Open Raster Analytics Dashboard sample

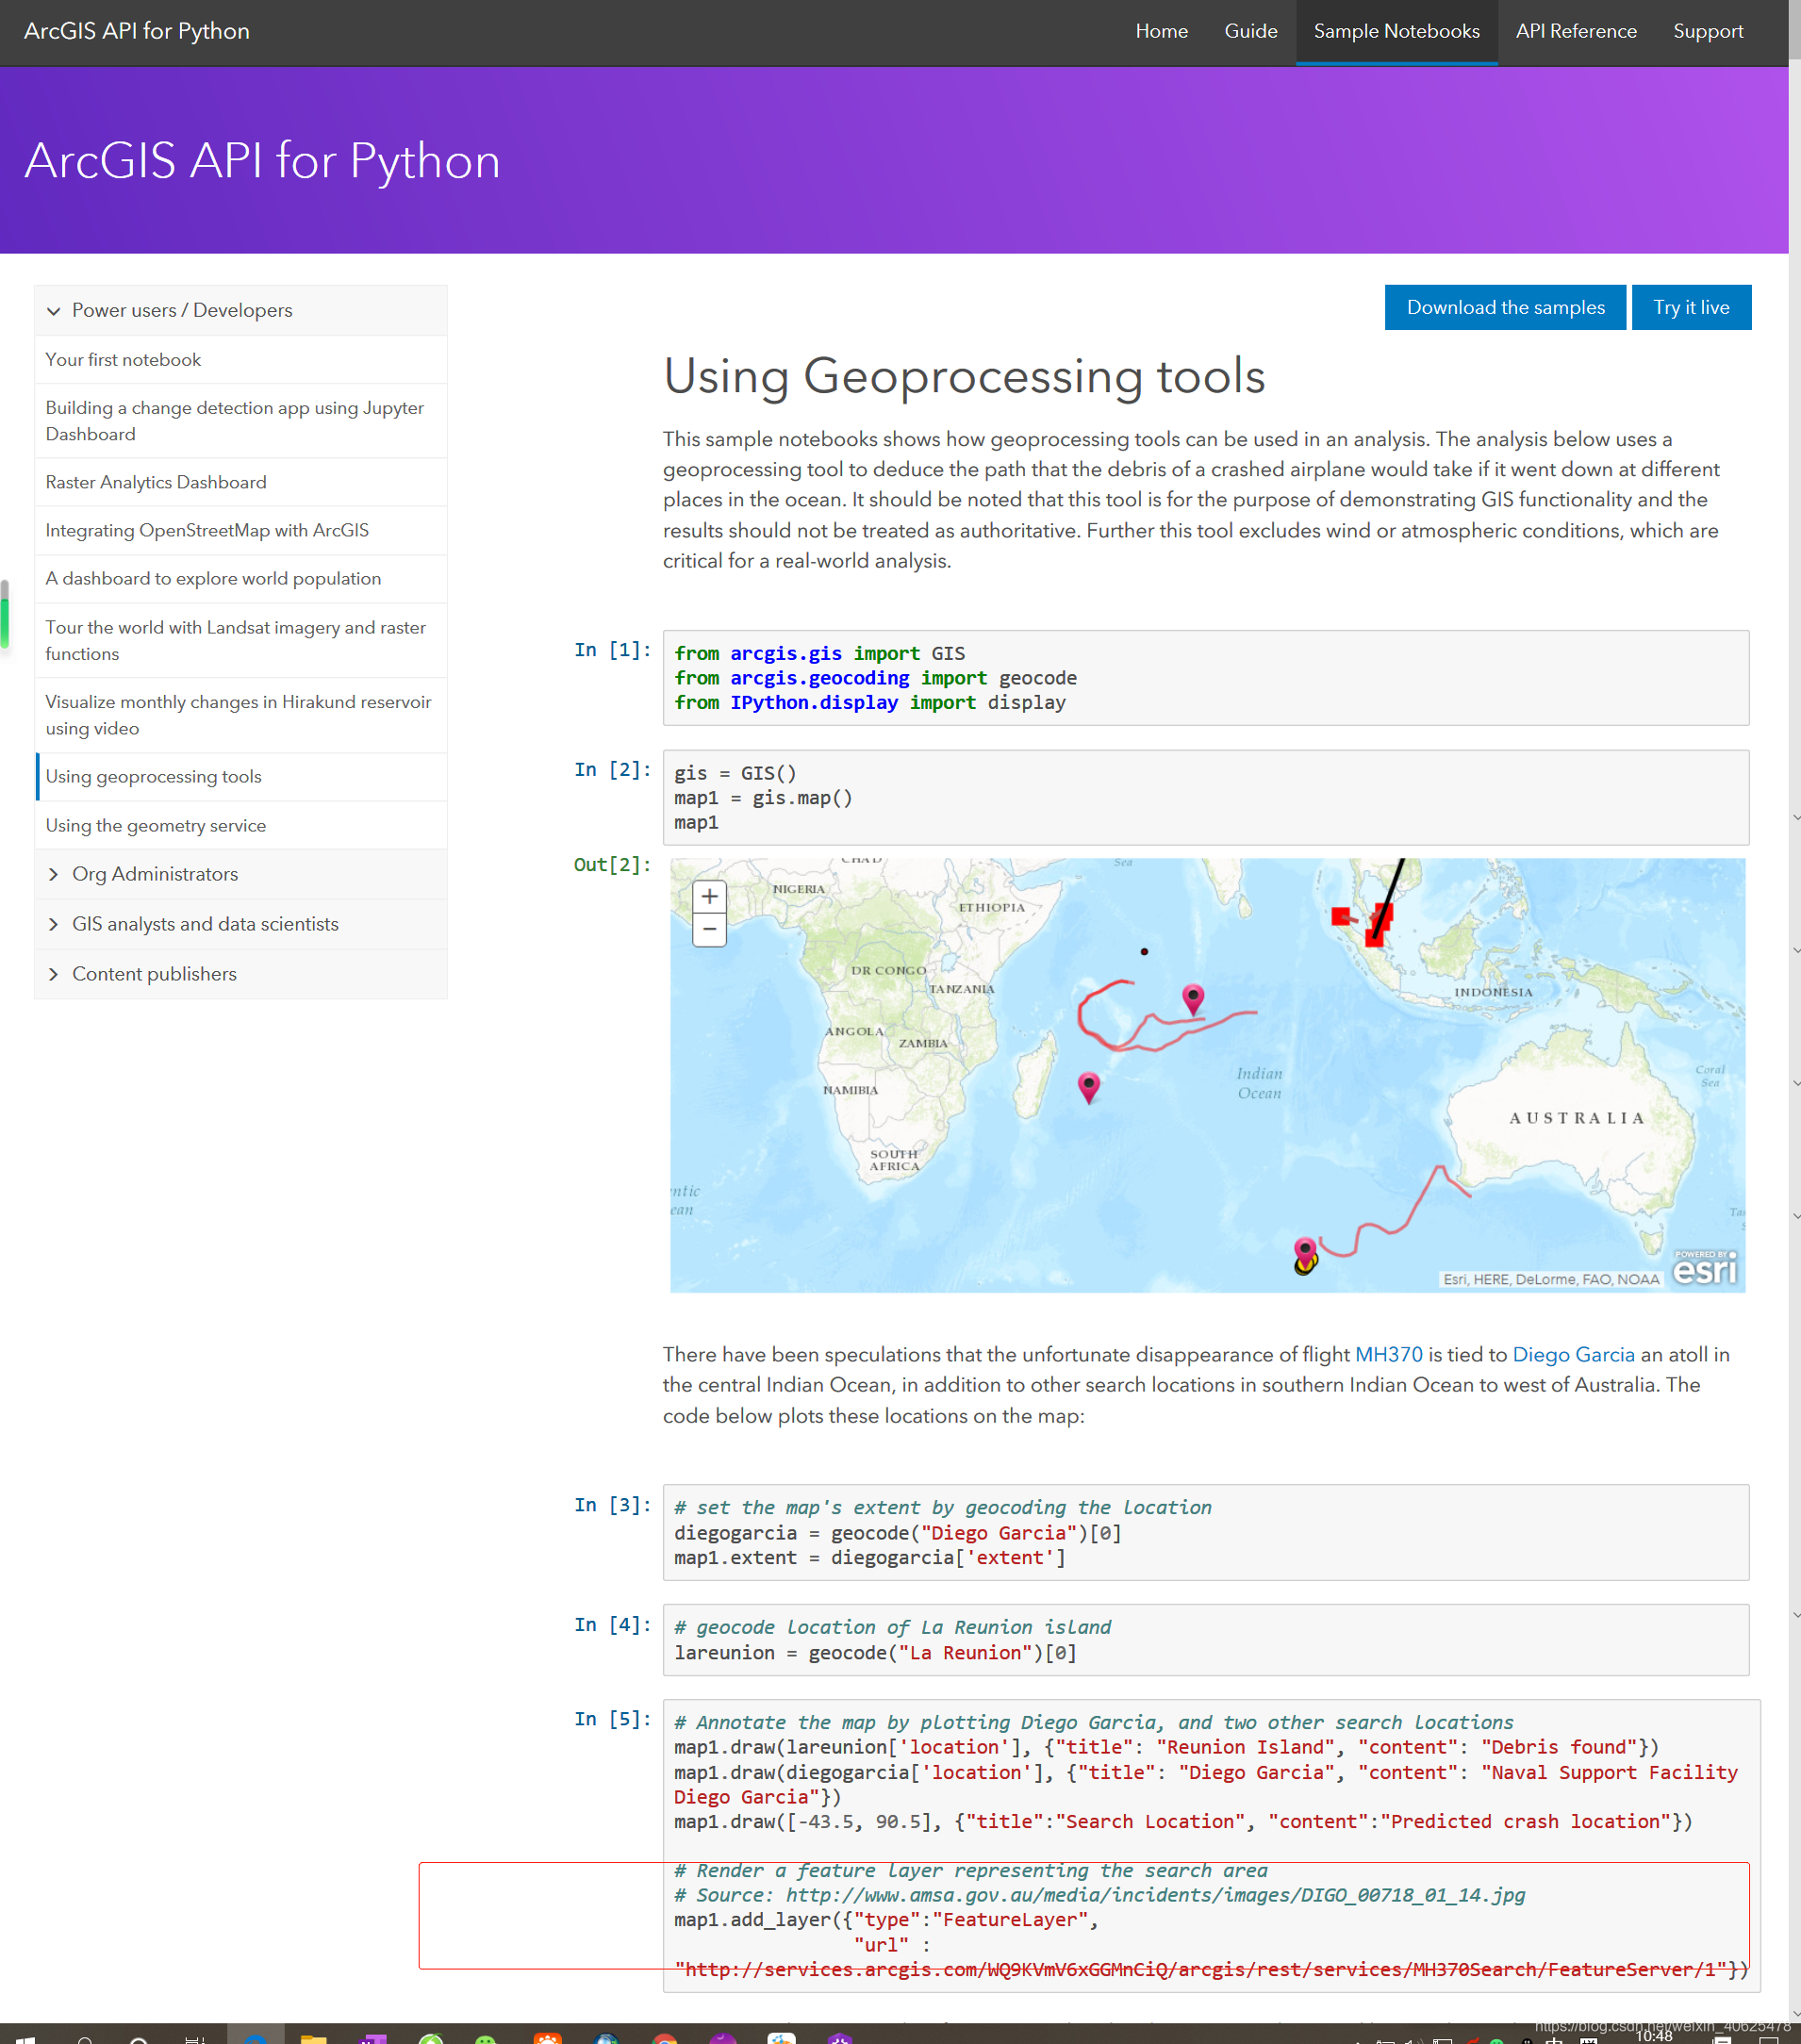(241, 482)
